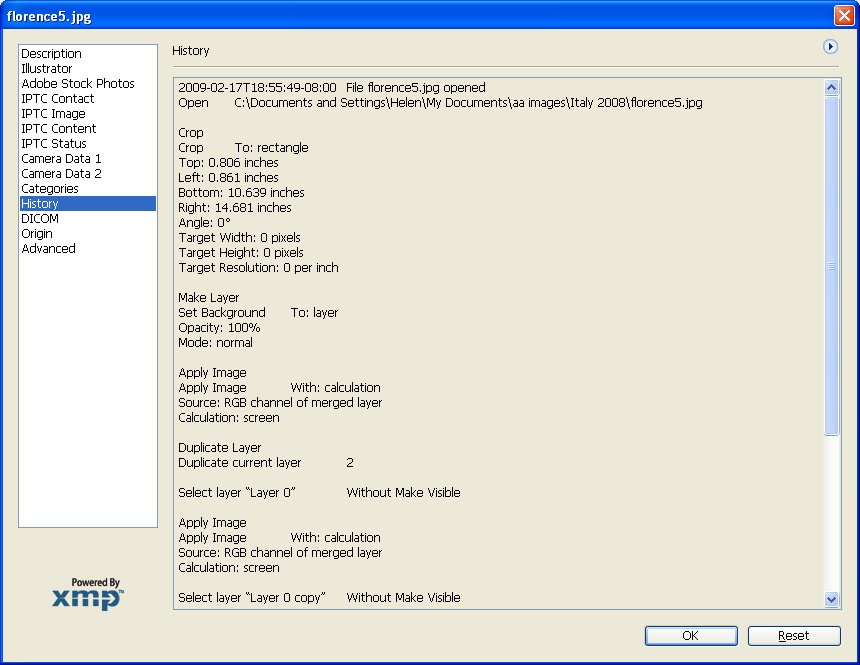The width and height of the screenshot is (860, 665).
Task: Click 'Mode: normal' text
Action: click(215, 343)
